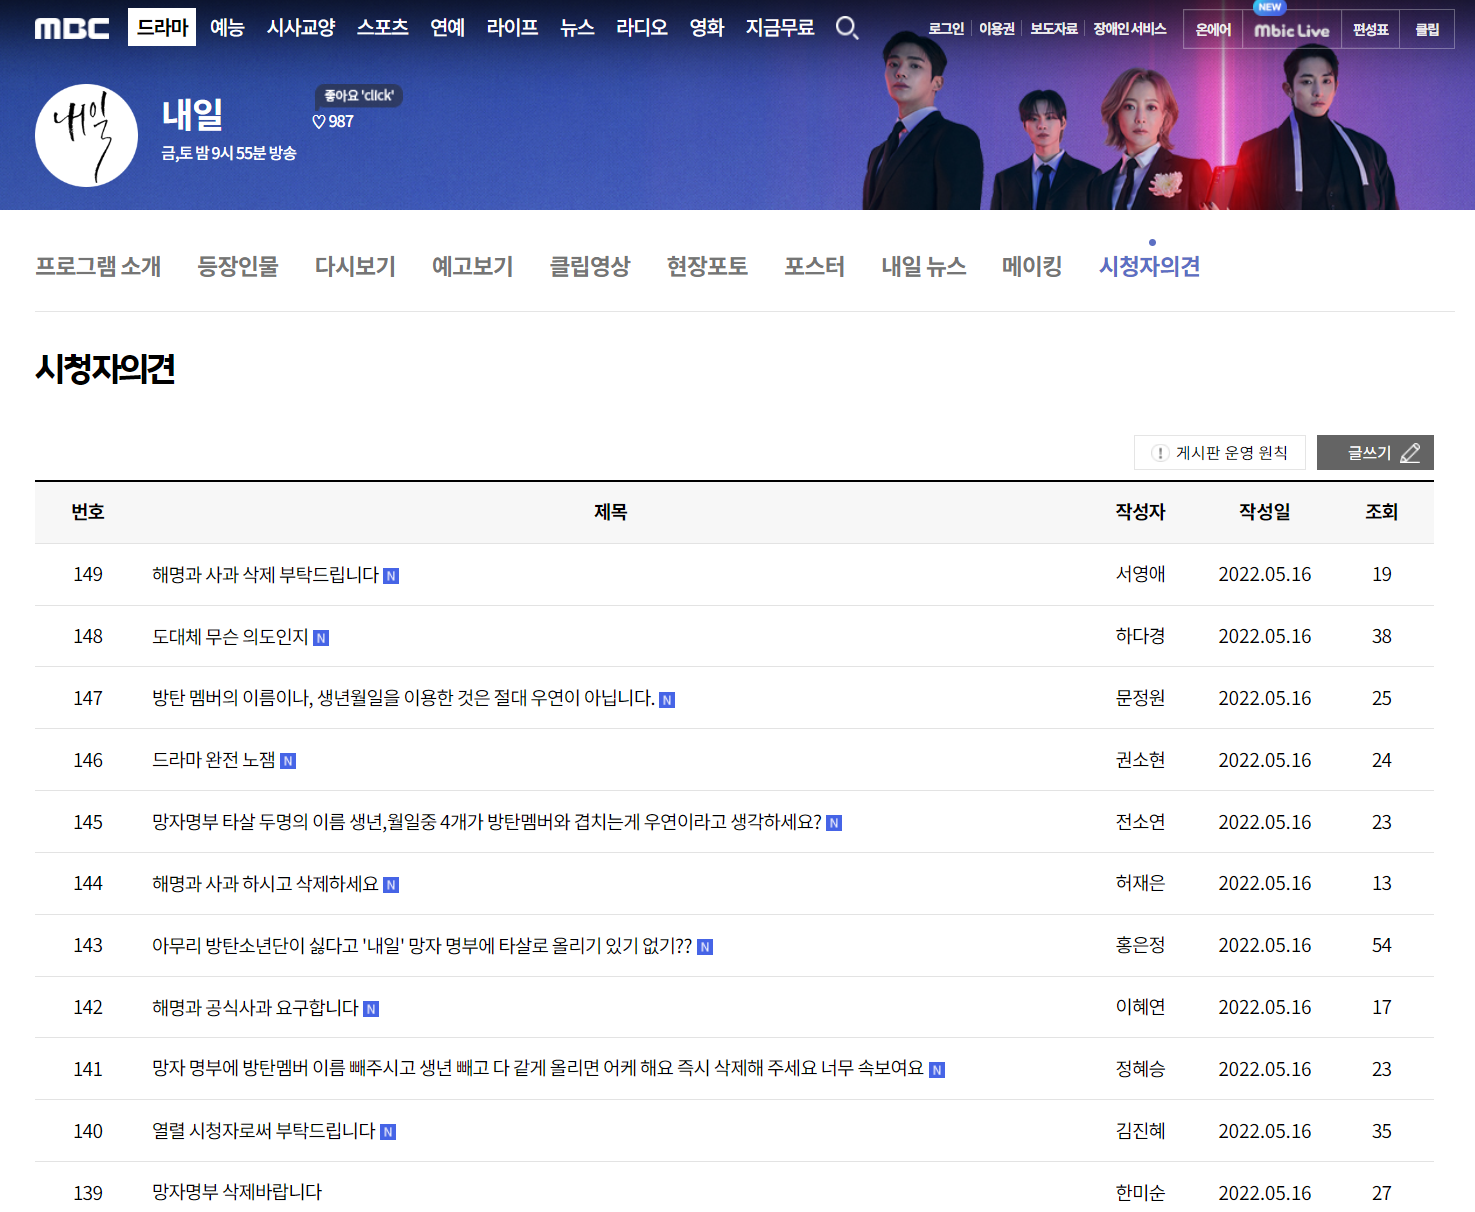Open the Mbic Live link
Image resolution: width=1475 pixels, height=1212 pixels.
1292,30
